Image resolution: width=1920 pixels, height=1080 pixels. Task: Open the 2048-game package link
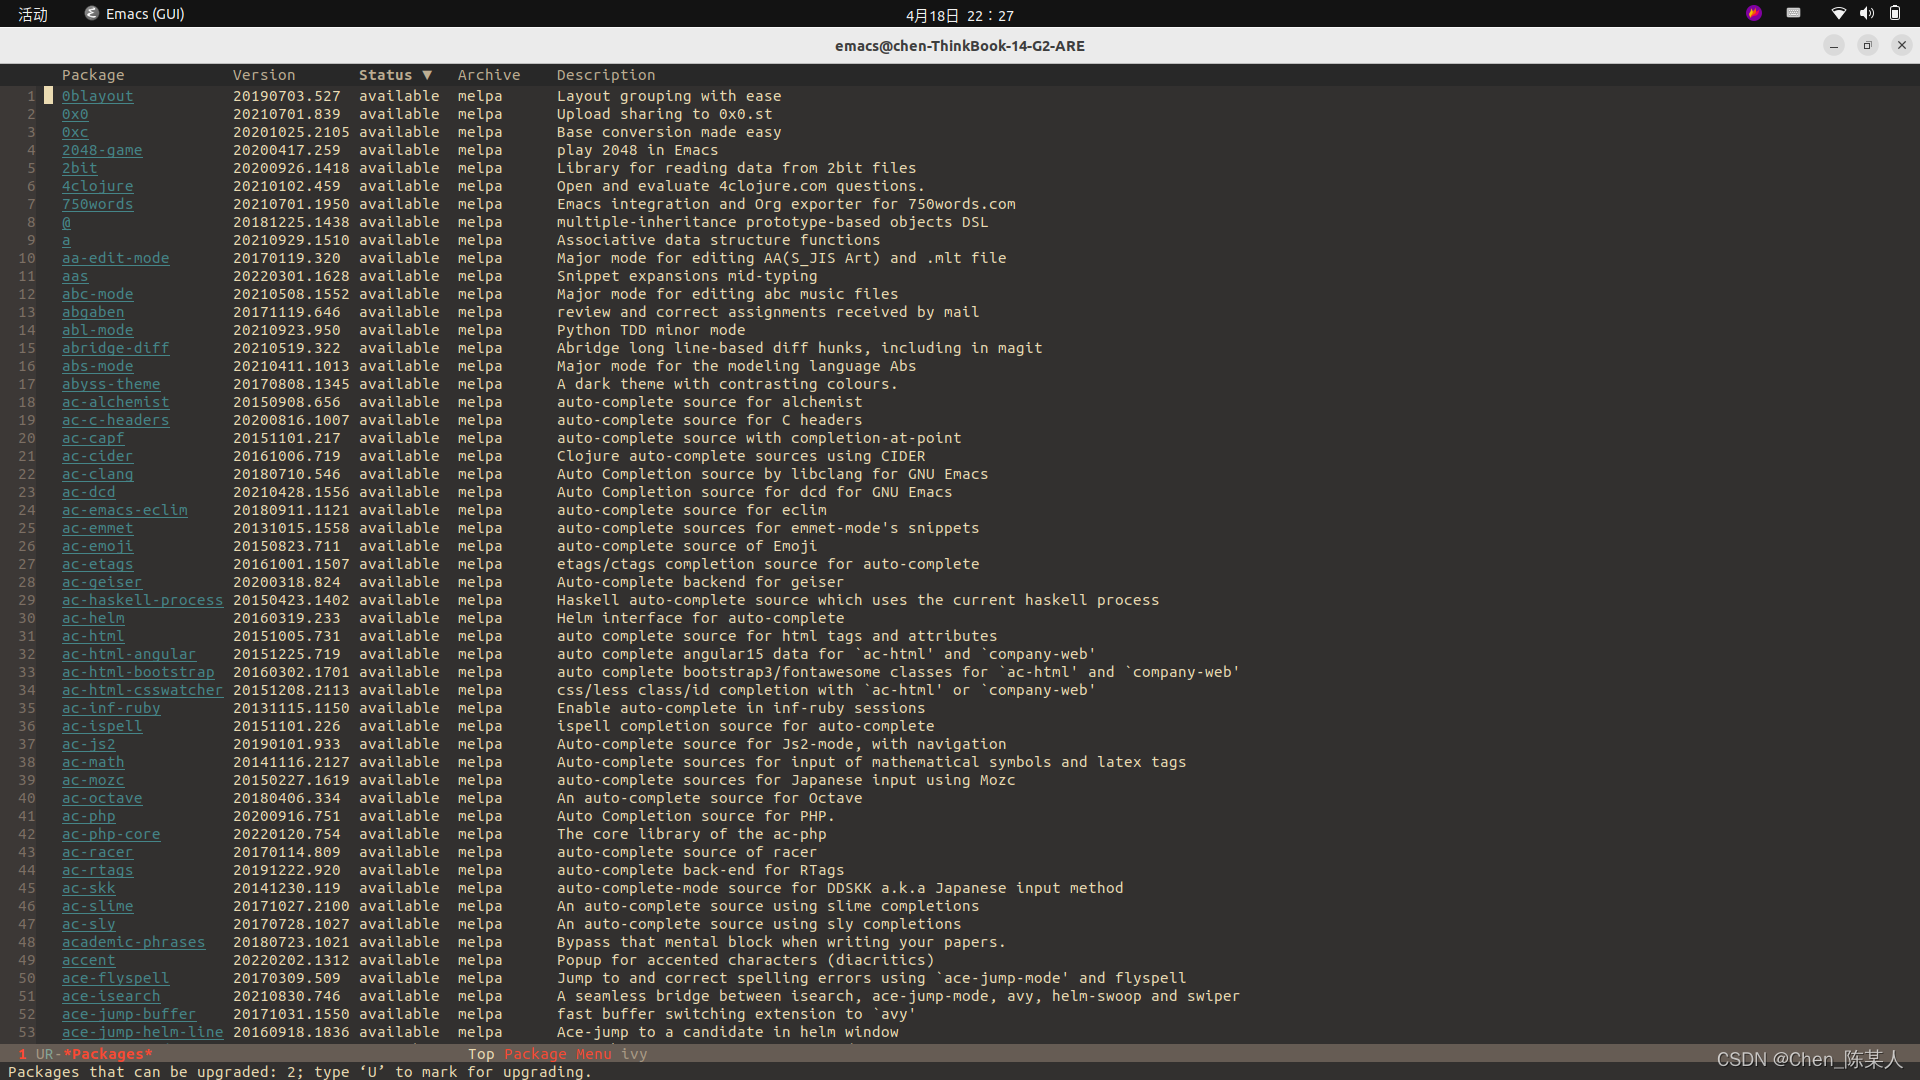pyautogui.click(x=102, y=150)
